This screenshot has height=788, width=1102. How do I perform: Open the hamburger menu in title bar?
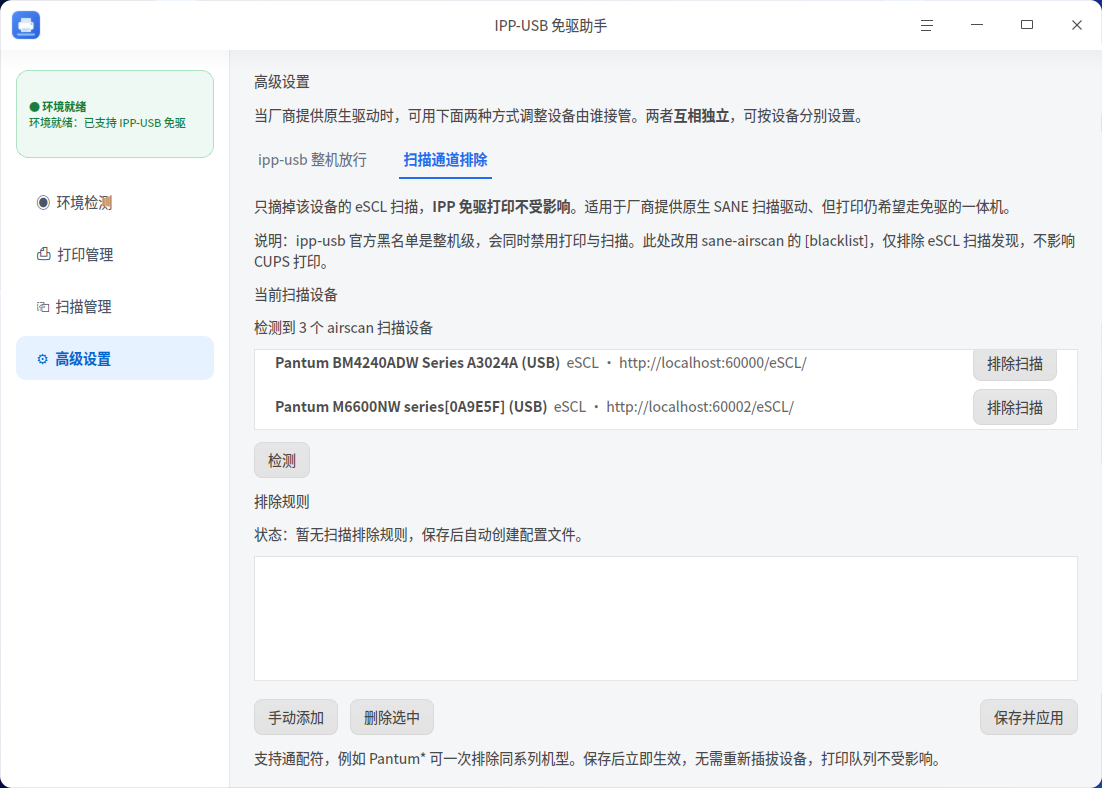(x=926, y=25)
